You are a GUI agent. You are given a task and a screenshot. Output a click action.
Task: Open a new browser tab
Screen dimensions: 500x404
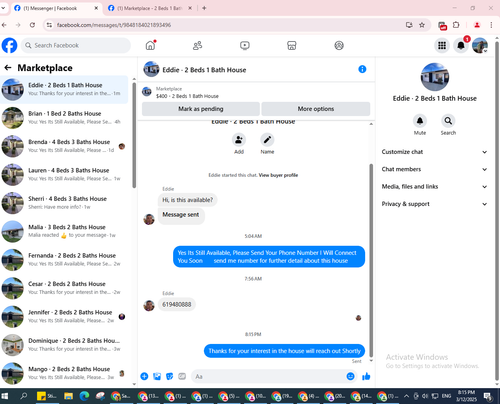coord(204,8)
